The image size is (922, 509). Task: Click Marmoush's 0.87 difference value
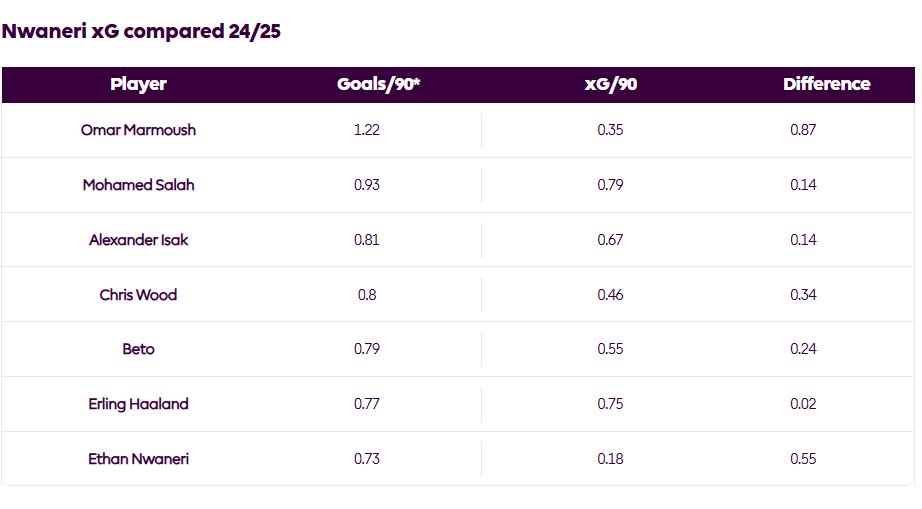[803, 130]
